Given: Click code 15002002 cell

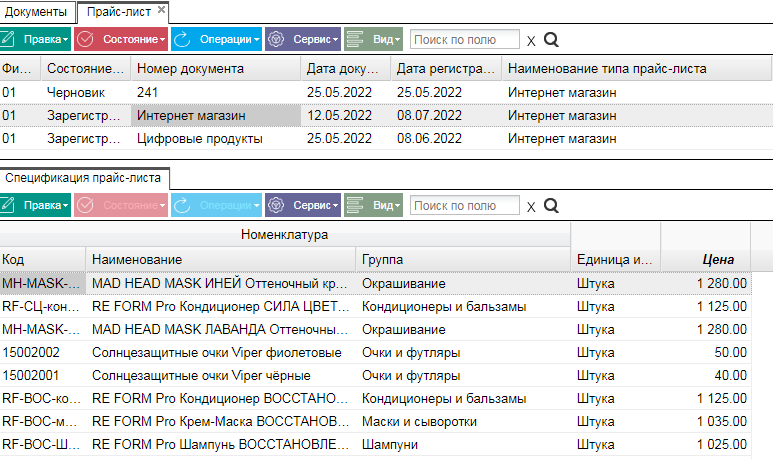Looking at the screenshot, I should pyautogui.click(x=42, y=353).
